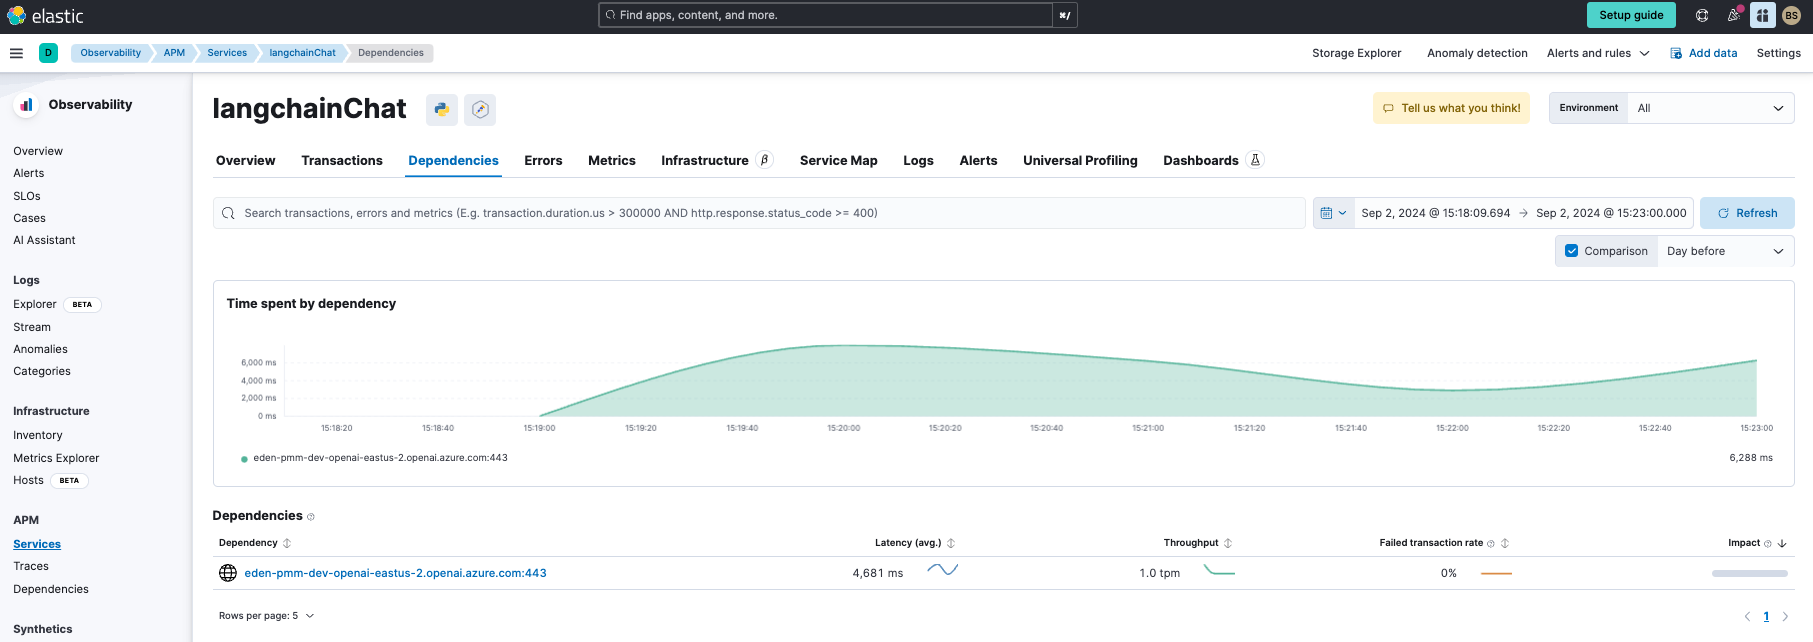Click the transactions search query field
This screenshot has height=642, width=1813.
coord(760,213)
